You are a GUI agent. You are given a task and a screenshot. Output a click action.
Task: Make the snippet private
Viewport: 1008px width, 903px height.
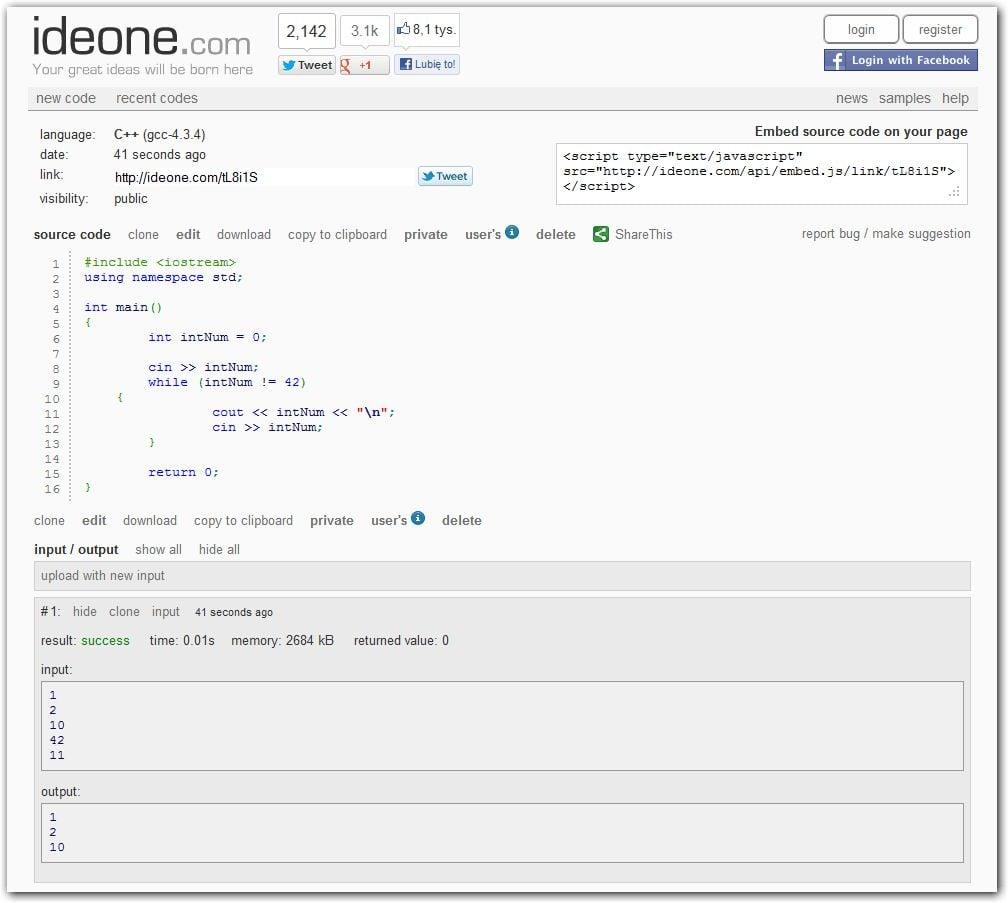coord(425,233)
